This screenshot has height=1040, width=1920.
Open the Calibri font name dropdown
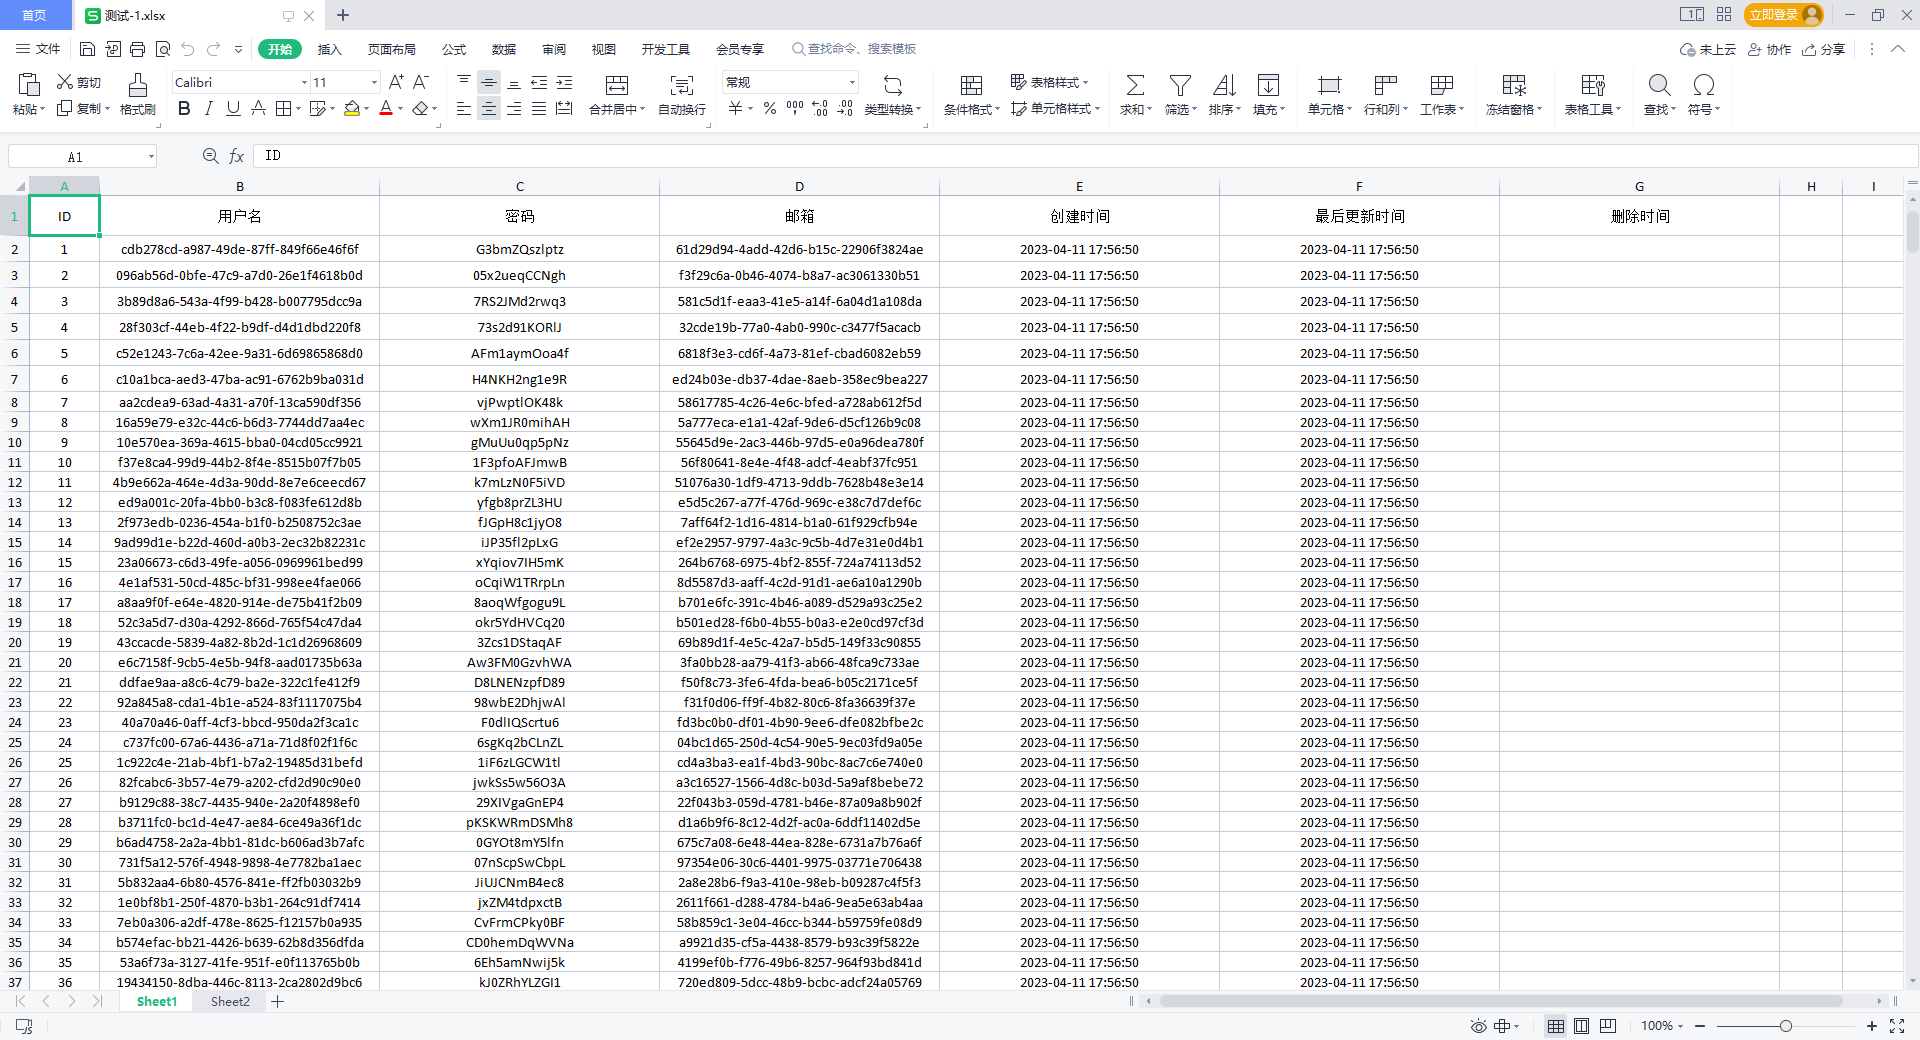(304, 82)
